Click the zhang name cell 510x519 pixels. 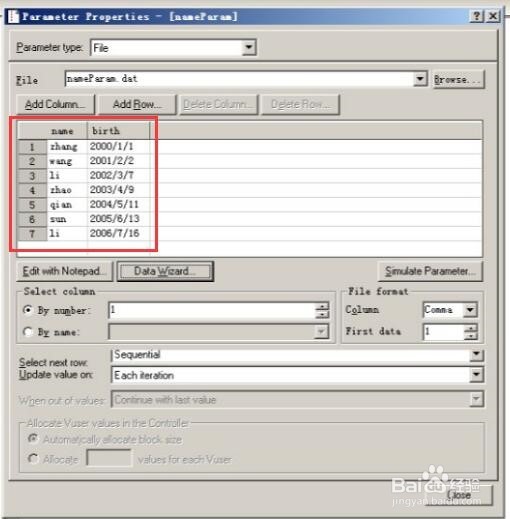coord(67,147)
